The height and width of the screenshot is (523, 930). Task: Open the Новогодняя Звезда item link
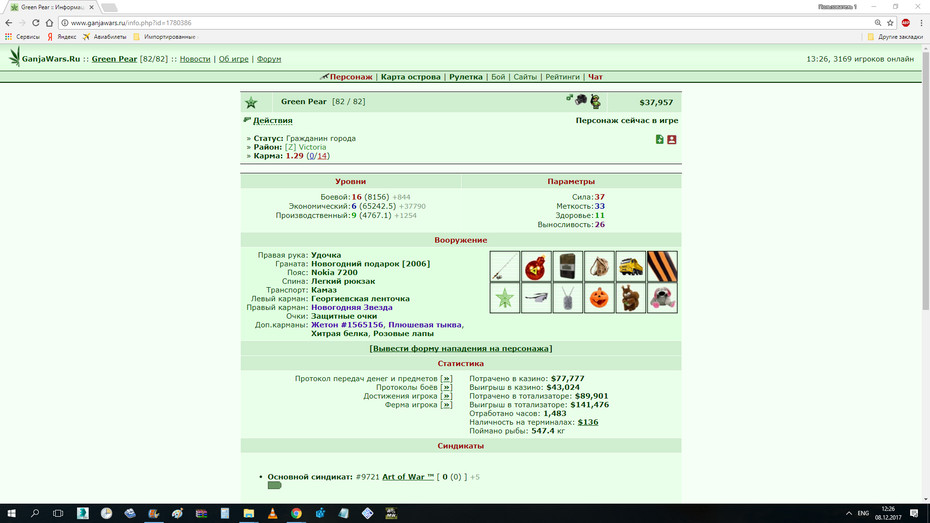(352, 307)
